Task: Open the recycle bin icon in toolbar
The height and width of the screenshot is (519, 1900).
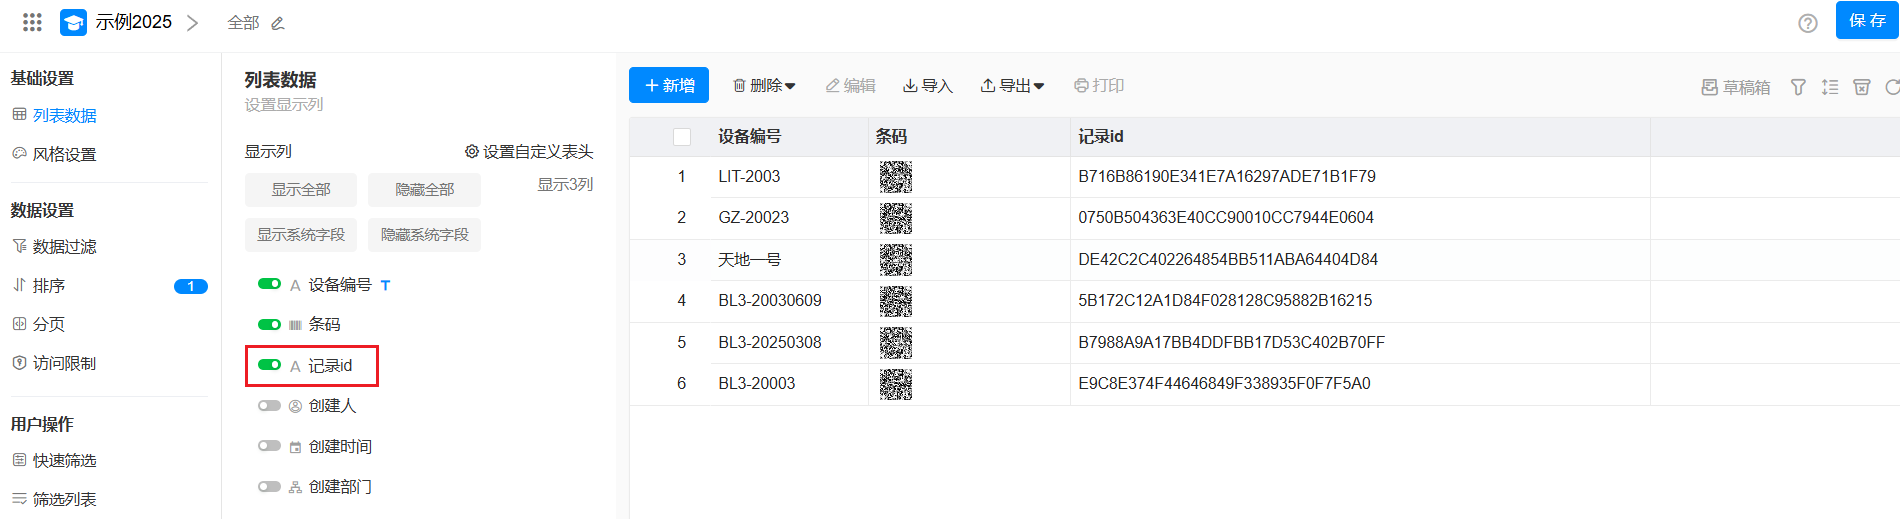Action: coord(1861,87)
